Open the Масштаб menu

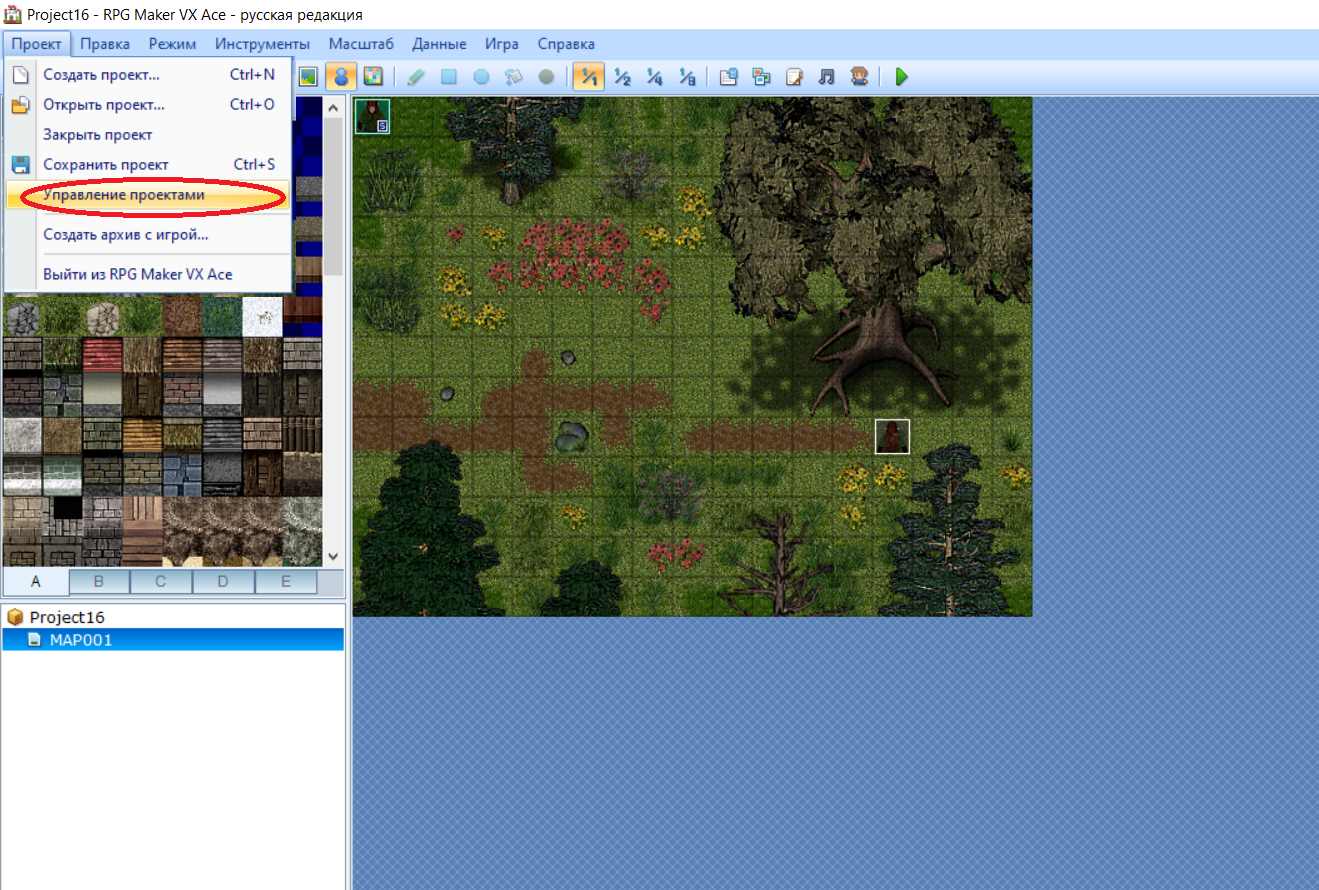click(x=361, y=44)
